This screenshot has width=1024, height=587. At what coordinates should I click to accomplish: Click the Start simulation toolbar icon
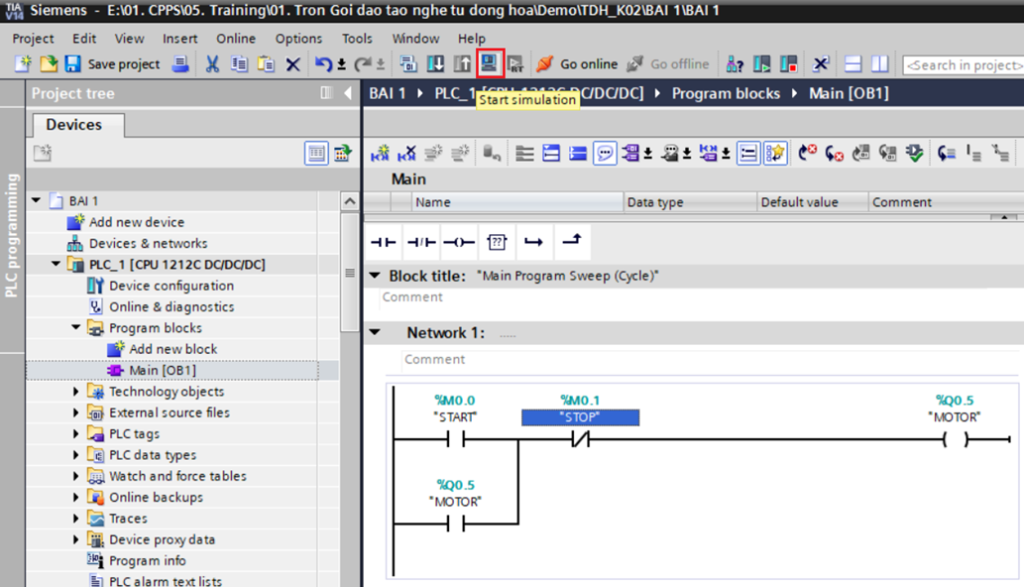point(490,64)
